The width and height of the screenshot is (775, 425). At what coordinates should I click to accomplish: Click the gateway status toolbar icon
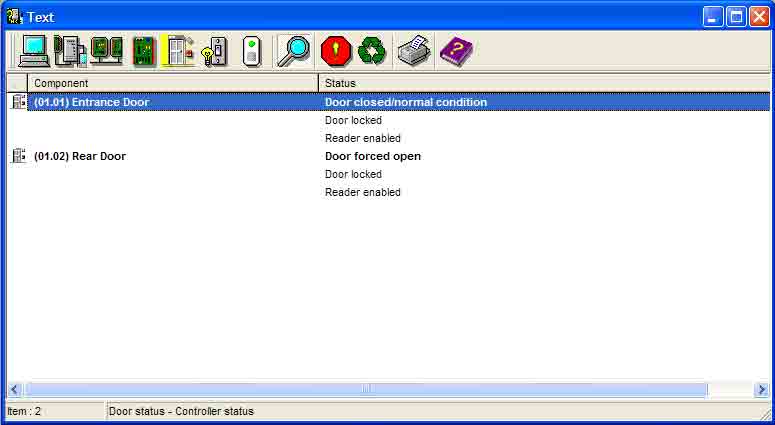(70, 51)
